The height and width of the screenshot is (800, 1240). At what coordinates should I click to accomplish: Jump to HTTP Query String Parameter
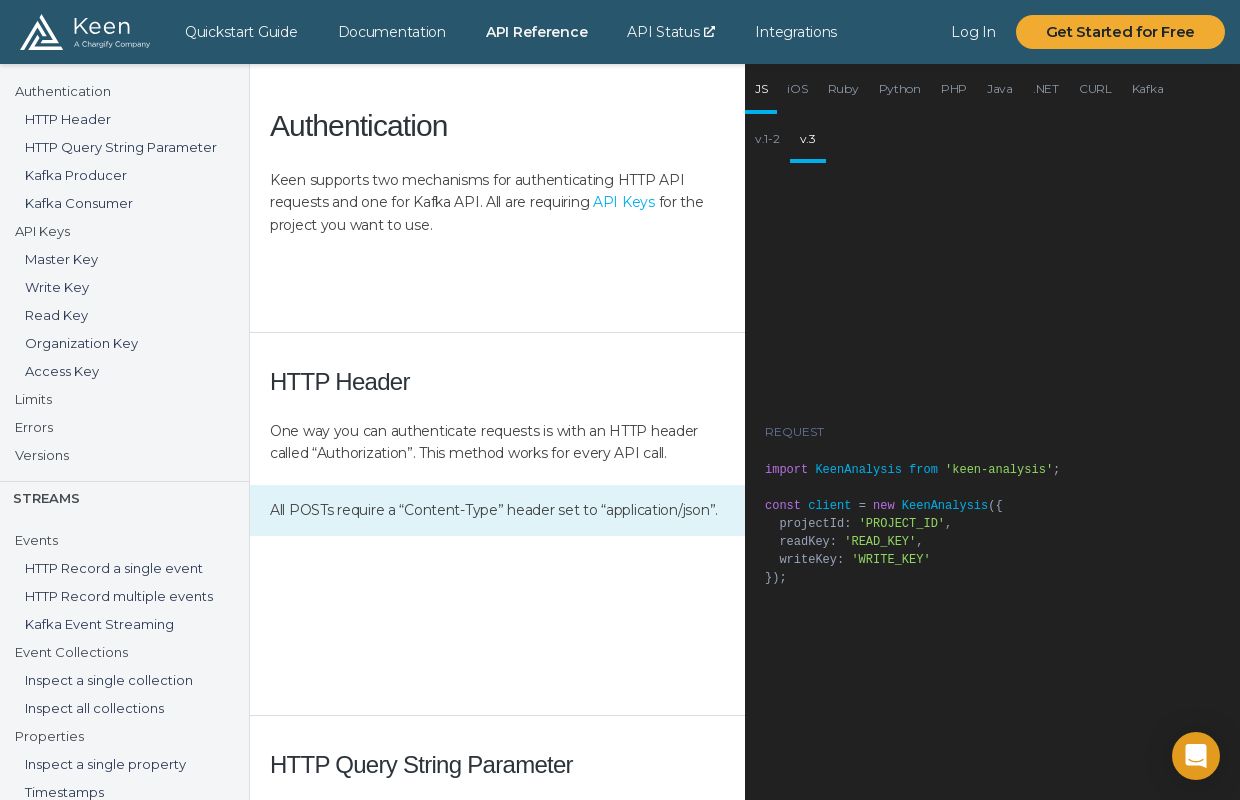[x=121, y=147]
